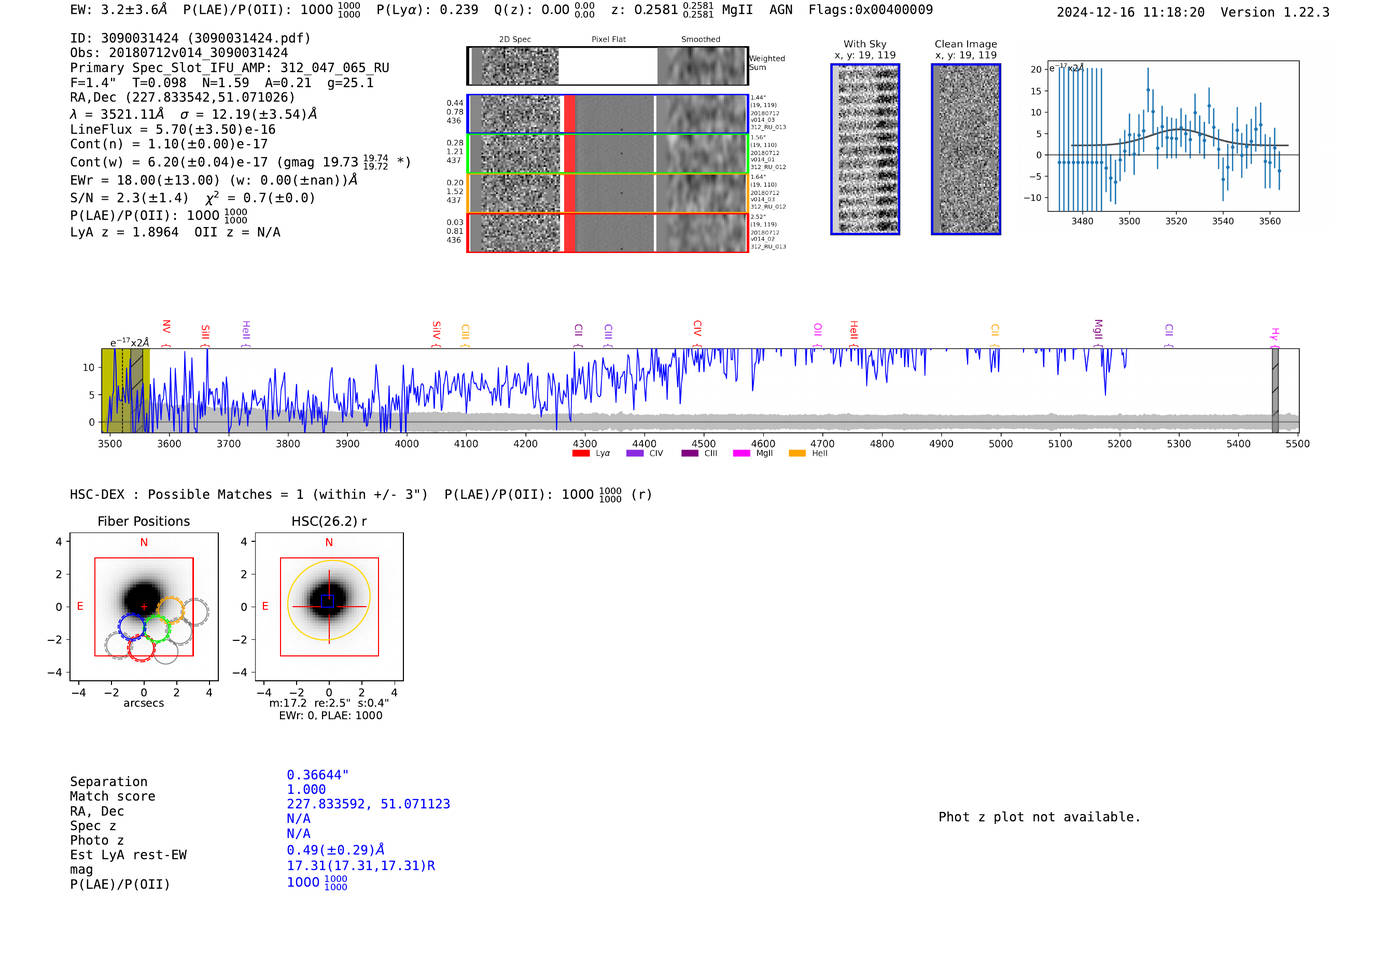Click the Cont(w) = 6.20(±0.04)e-17 line
The width and height of the screenshot is (1400, 953).
(x=240, y=161)
